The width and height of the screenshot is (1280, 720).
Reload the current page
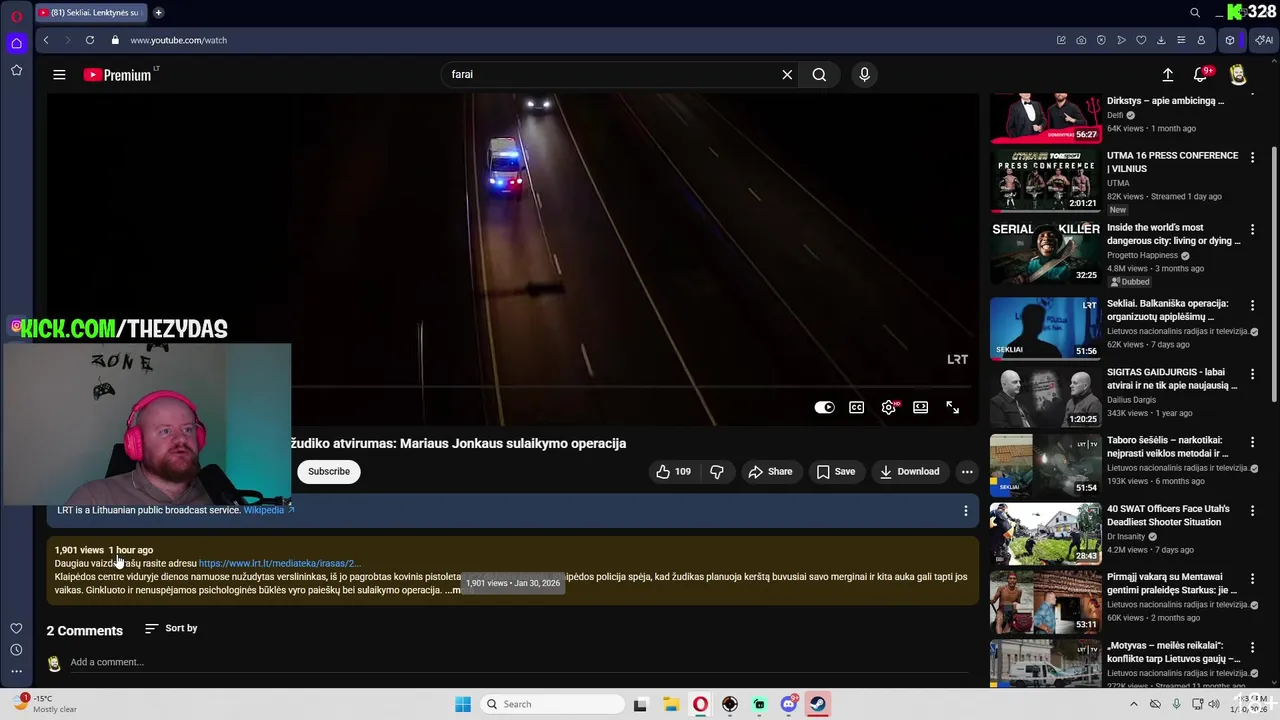(90, 40)
